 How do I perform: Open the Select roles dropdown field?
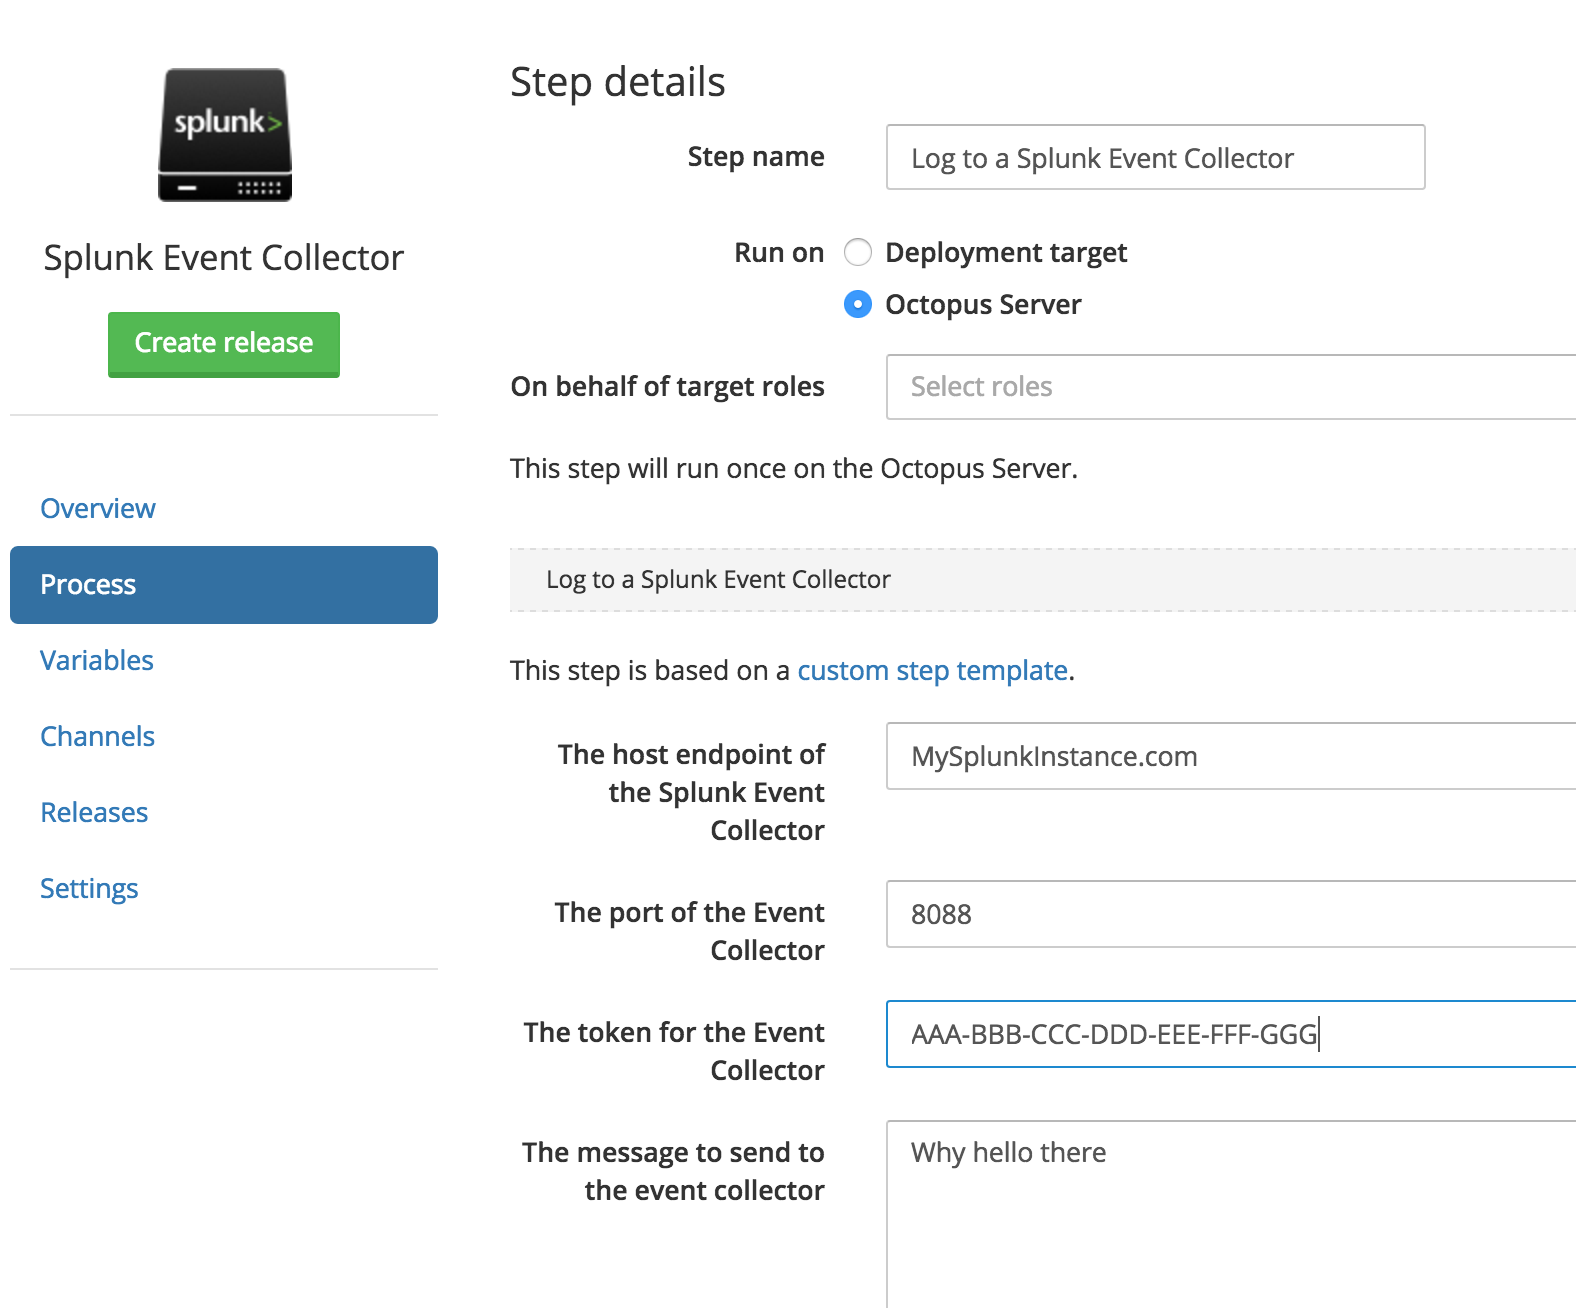pos(1231,387)
